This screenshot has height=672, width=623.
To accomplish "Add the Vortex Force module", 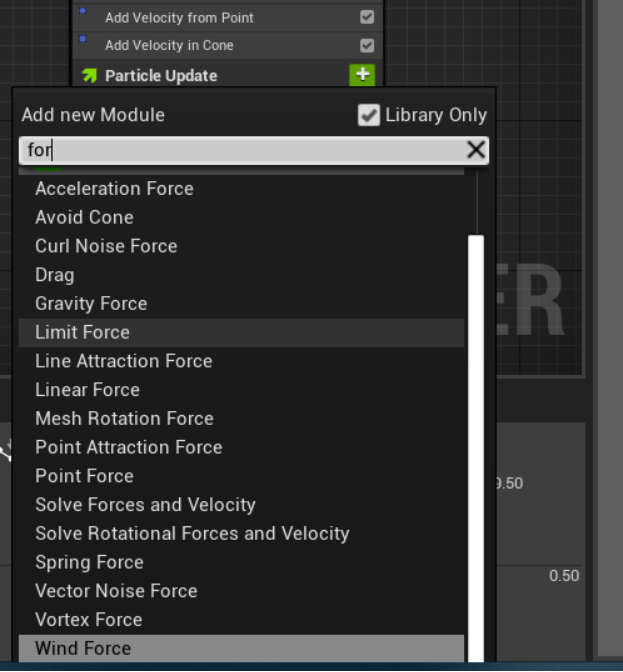I will [88, 620].
